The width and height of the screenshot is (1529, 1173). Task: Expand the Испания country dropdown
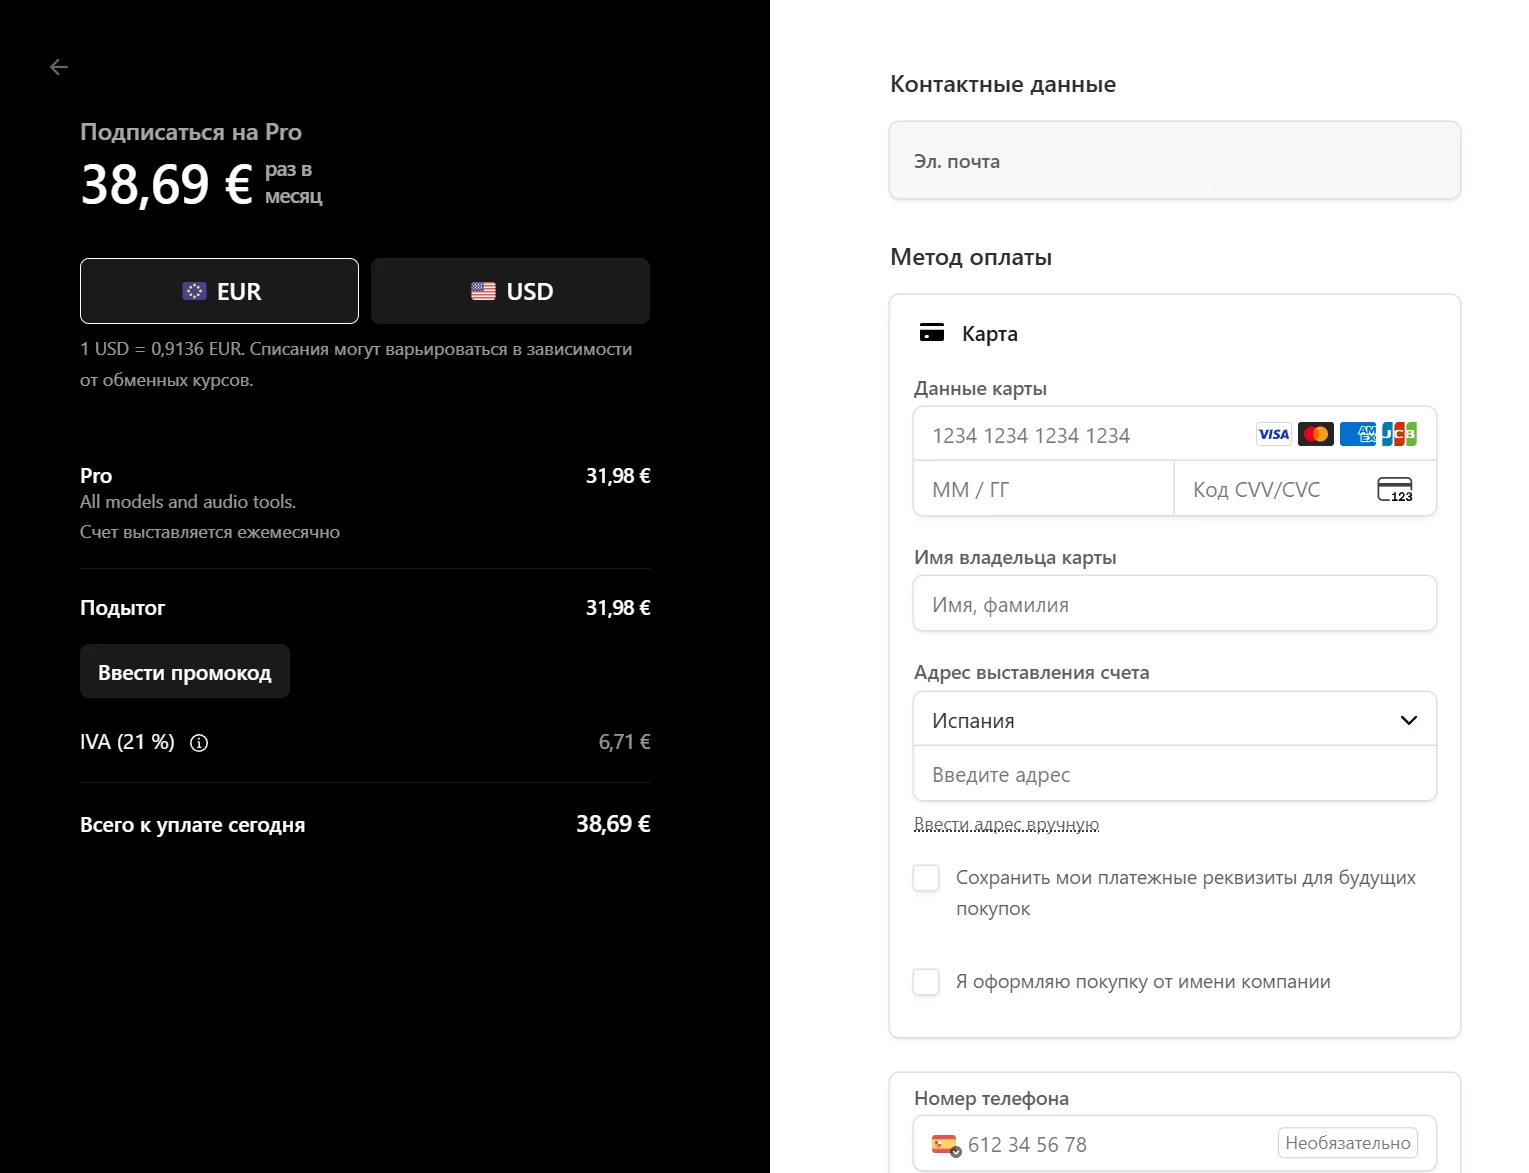pyautogui.click(x=1175, y=720)
